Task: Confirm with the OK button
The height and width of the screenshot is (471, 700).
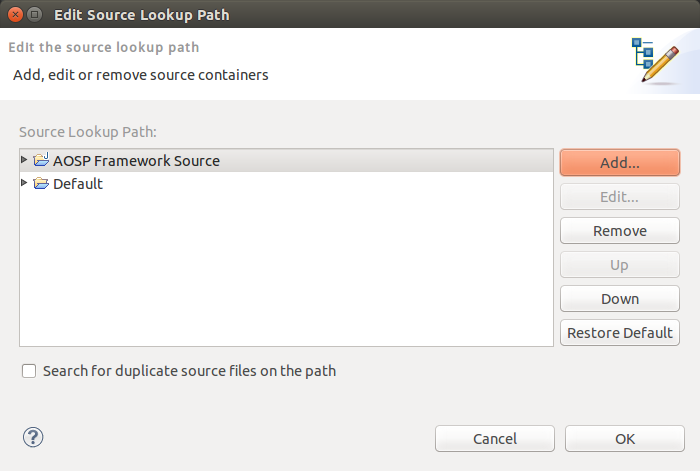Action: pyautogui.click(x=625, y=439)
